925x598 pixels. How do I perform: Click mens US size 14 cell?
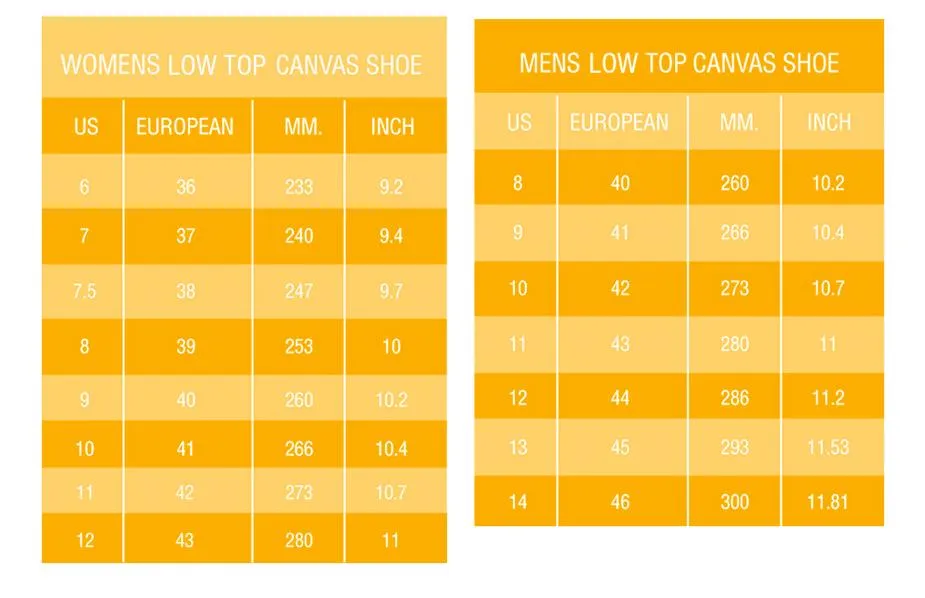(518, 502)
